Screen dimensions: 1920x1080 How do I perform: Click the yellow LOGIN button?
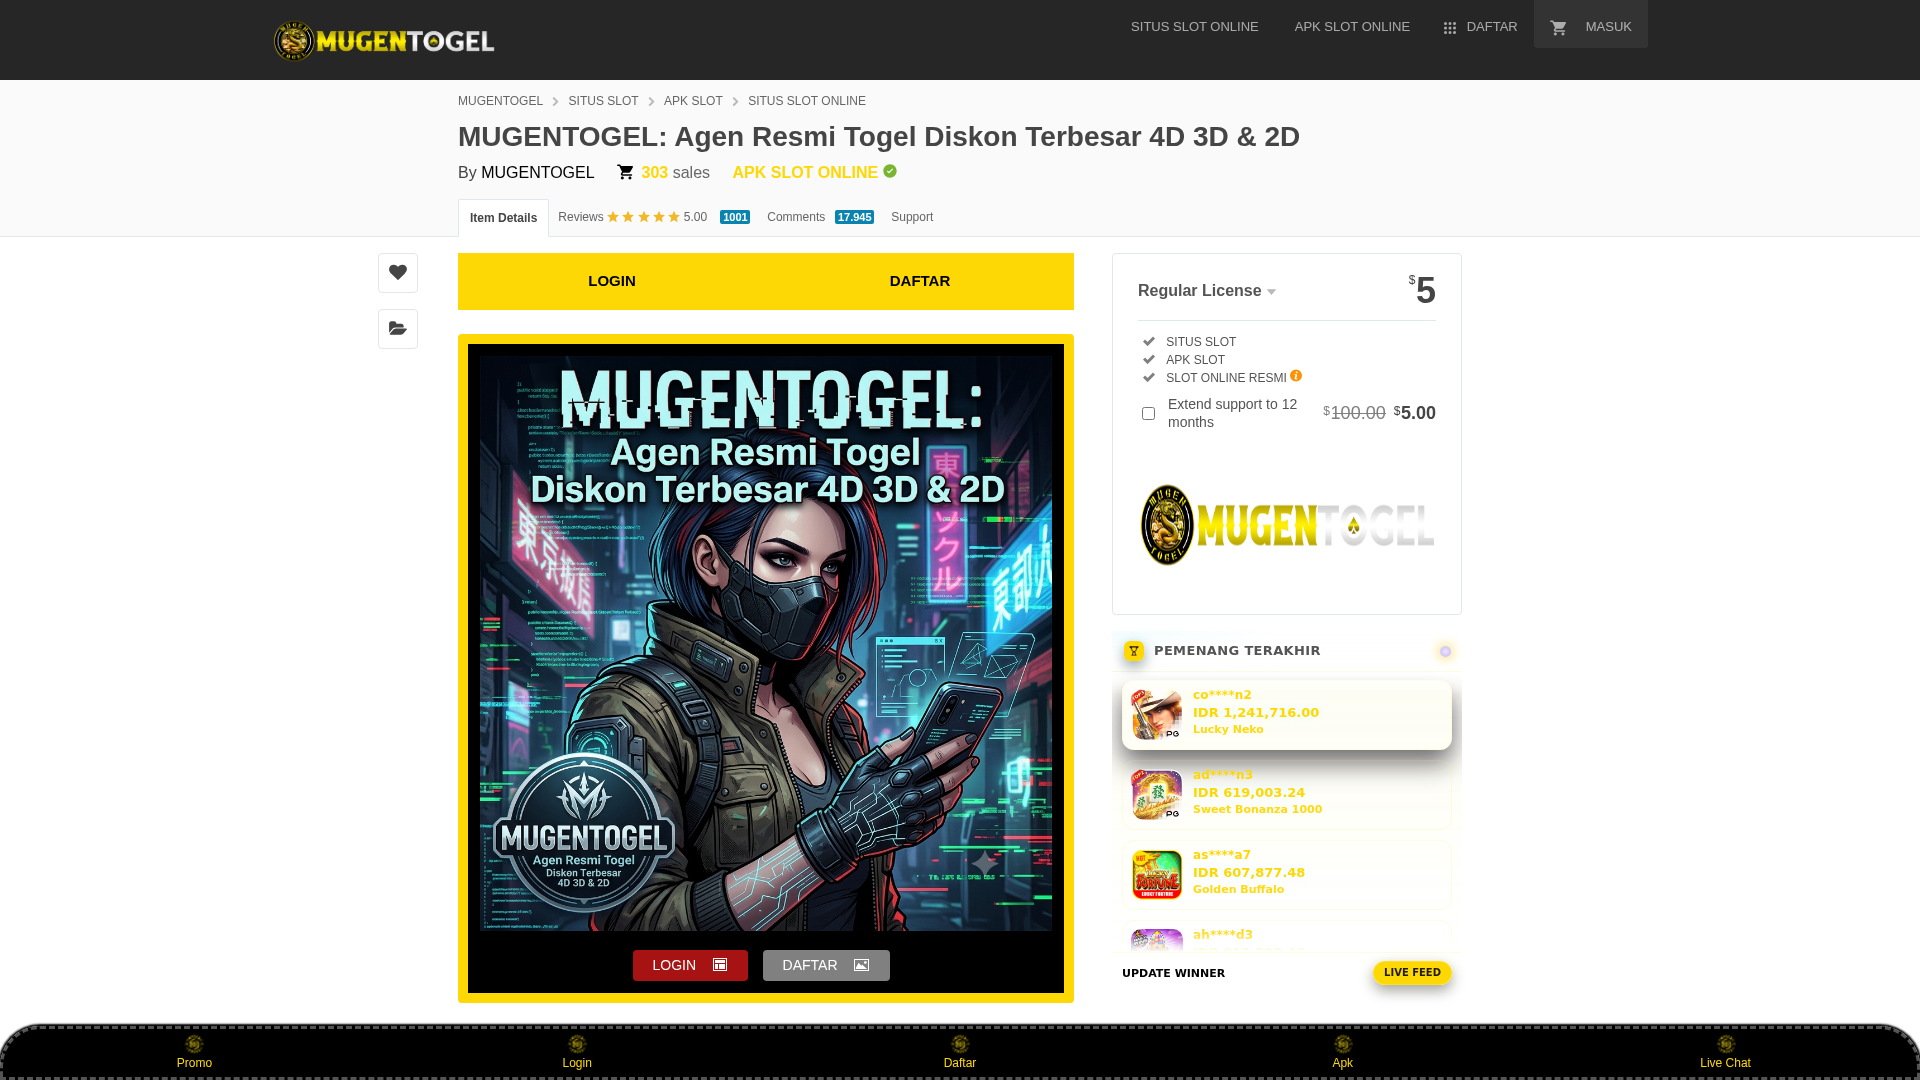coord(612,281)
